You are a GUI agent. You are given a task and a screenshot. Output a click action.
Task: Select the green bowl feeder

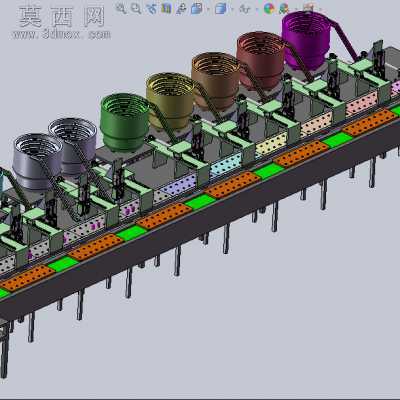(125, 122)
